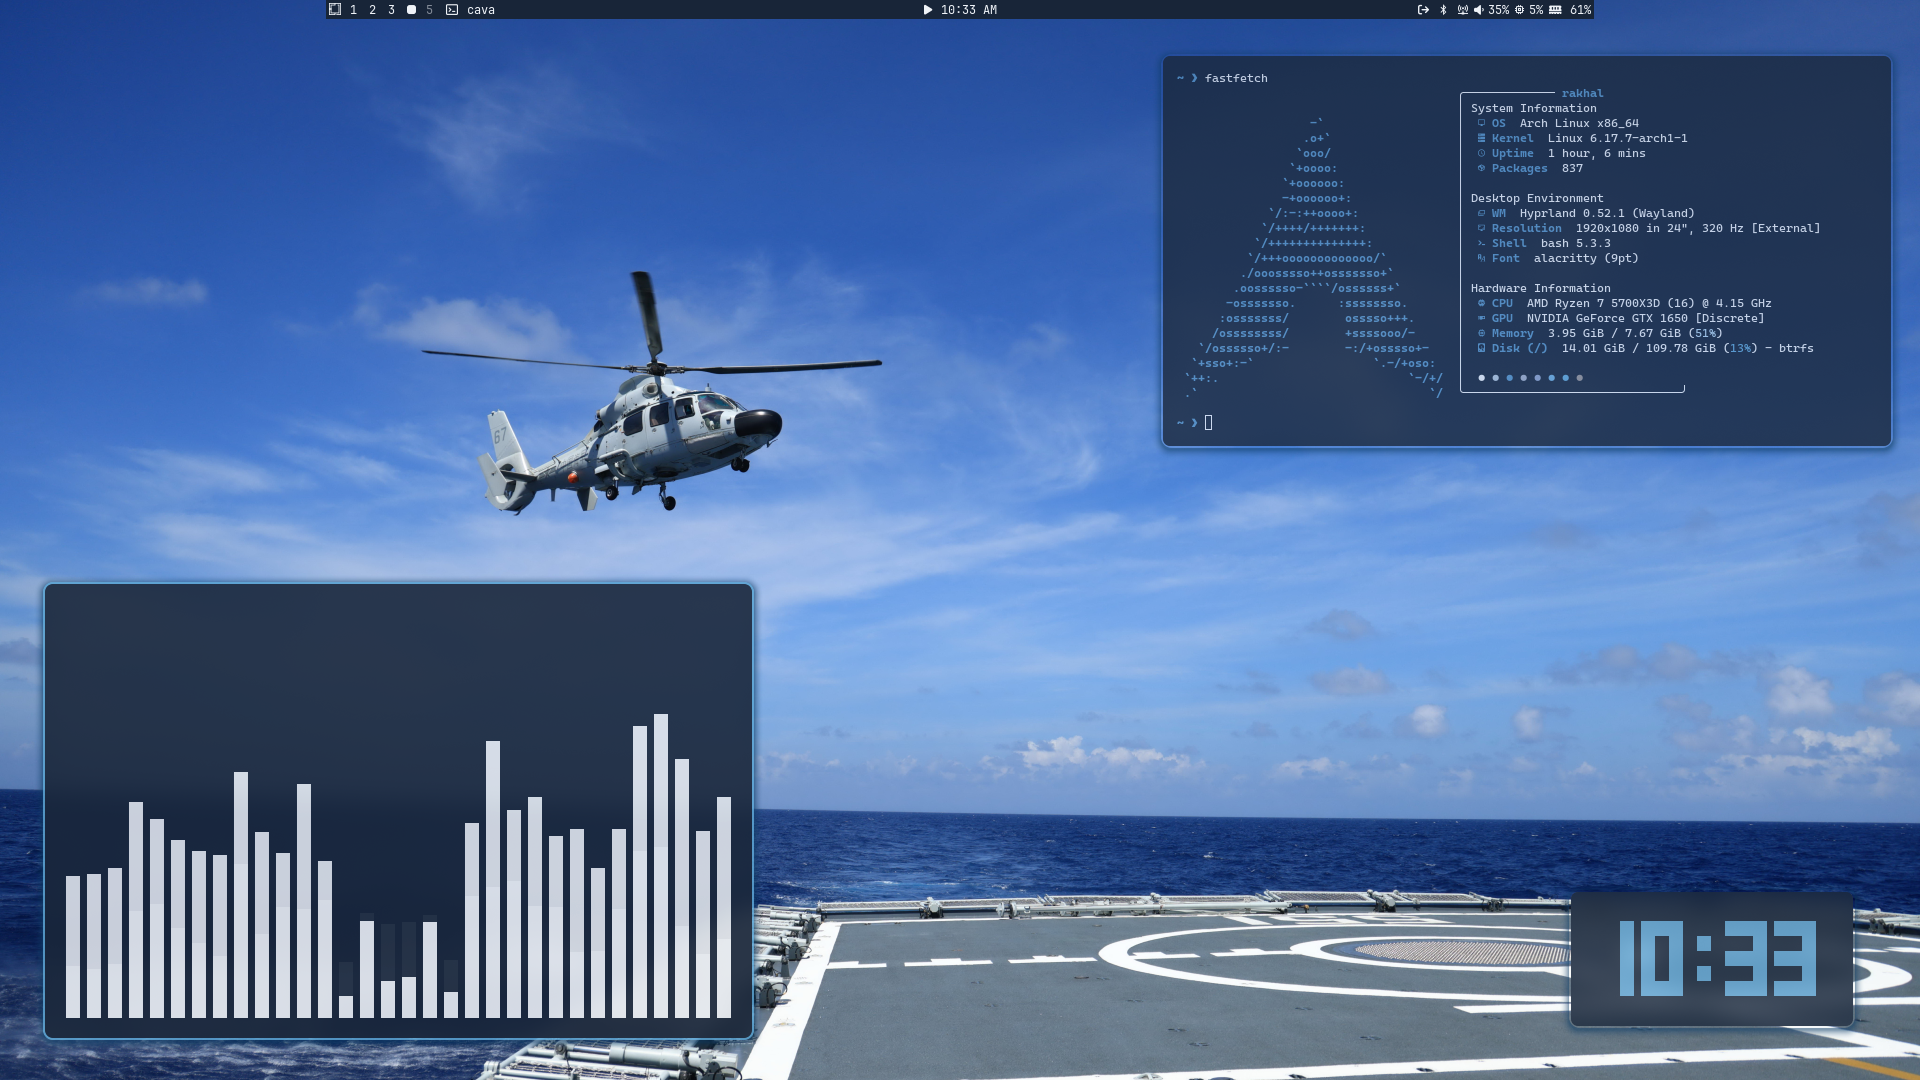Screen dimensions: 1920x1080
Task: Switch to workspace 3
Action: point(391,10)
